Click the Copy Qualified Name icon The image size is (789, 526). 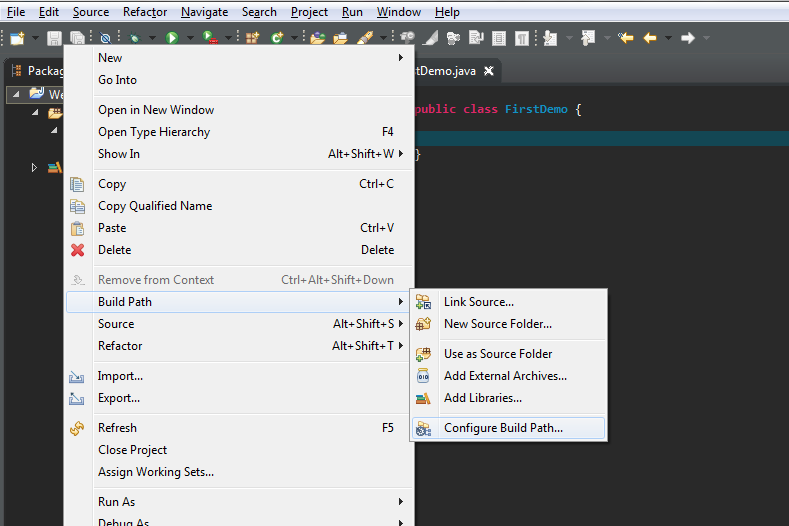coord(77,206)
